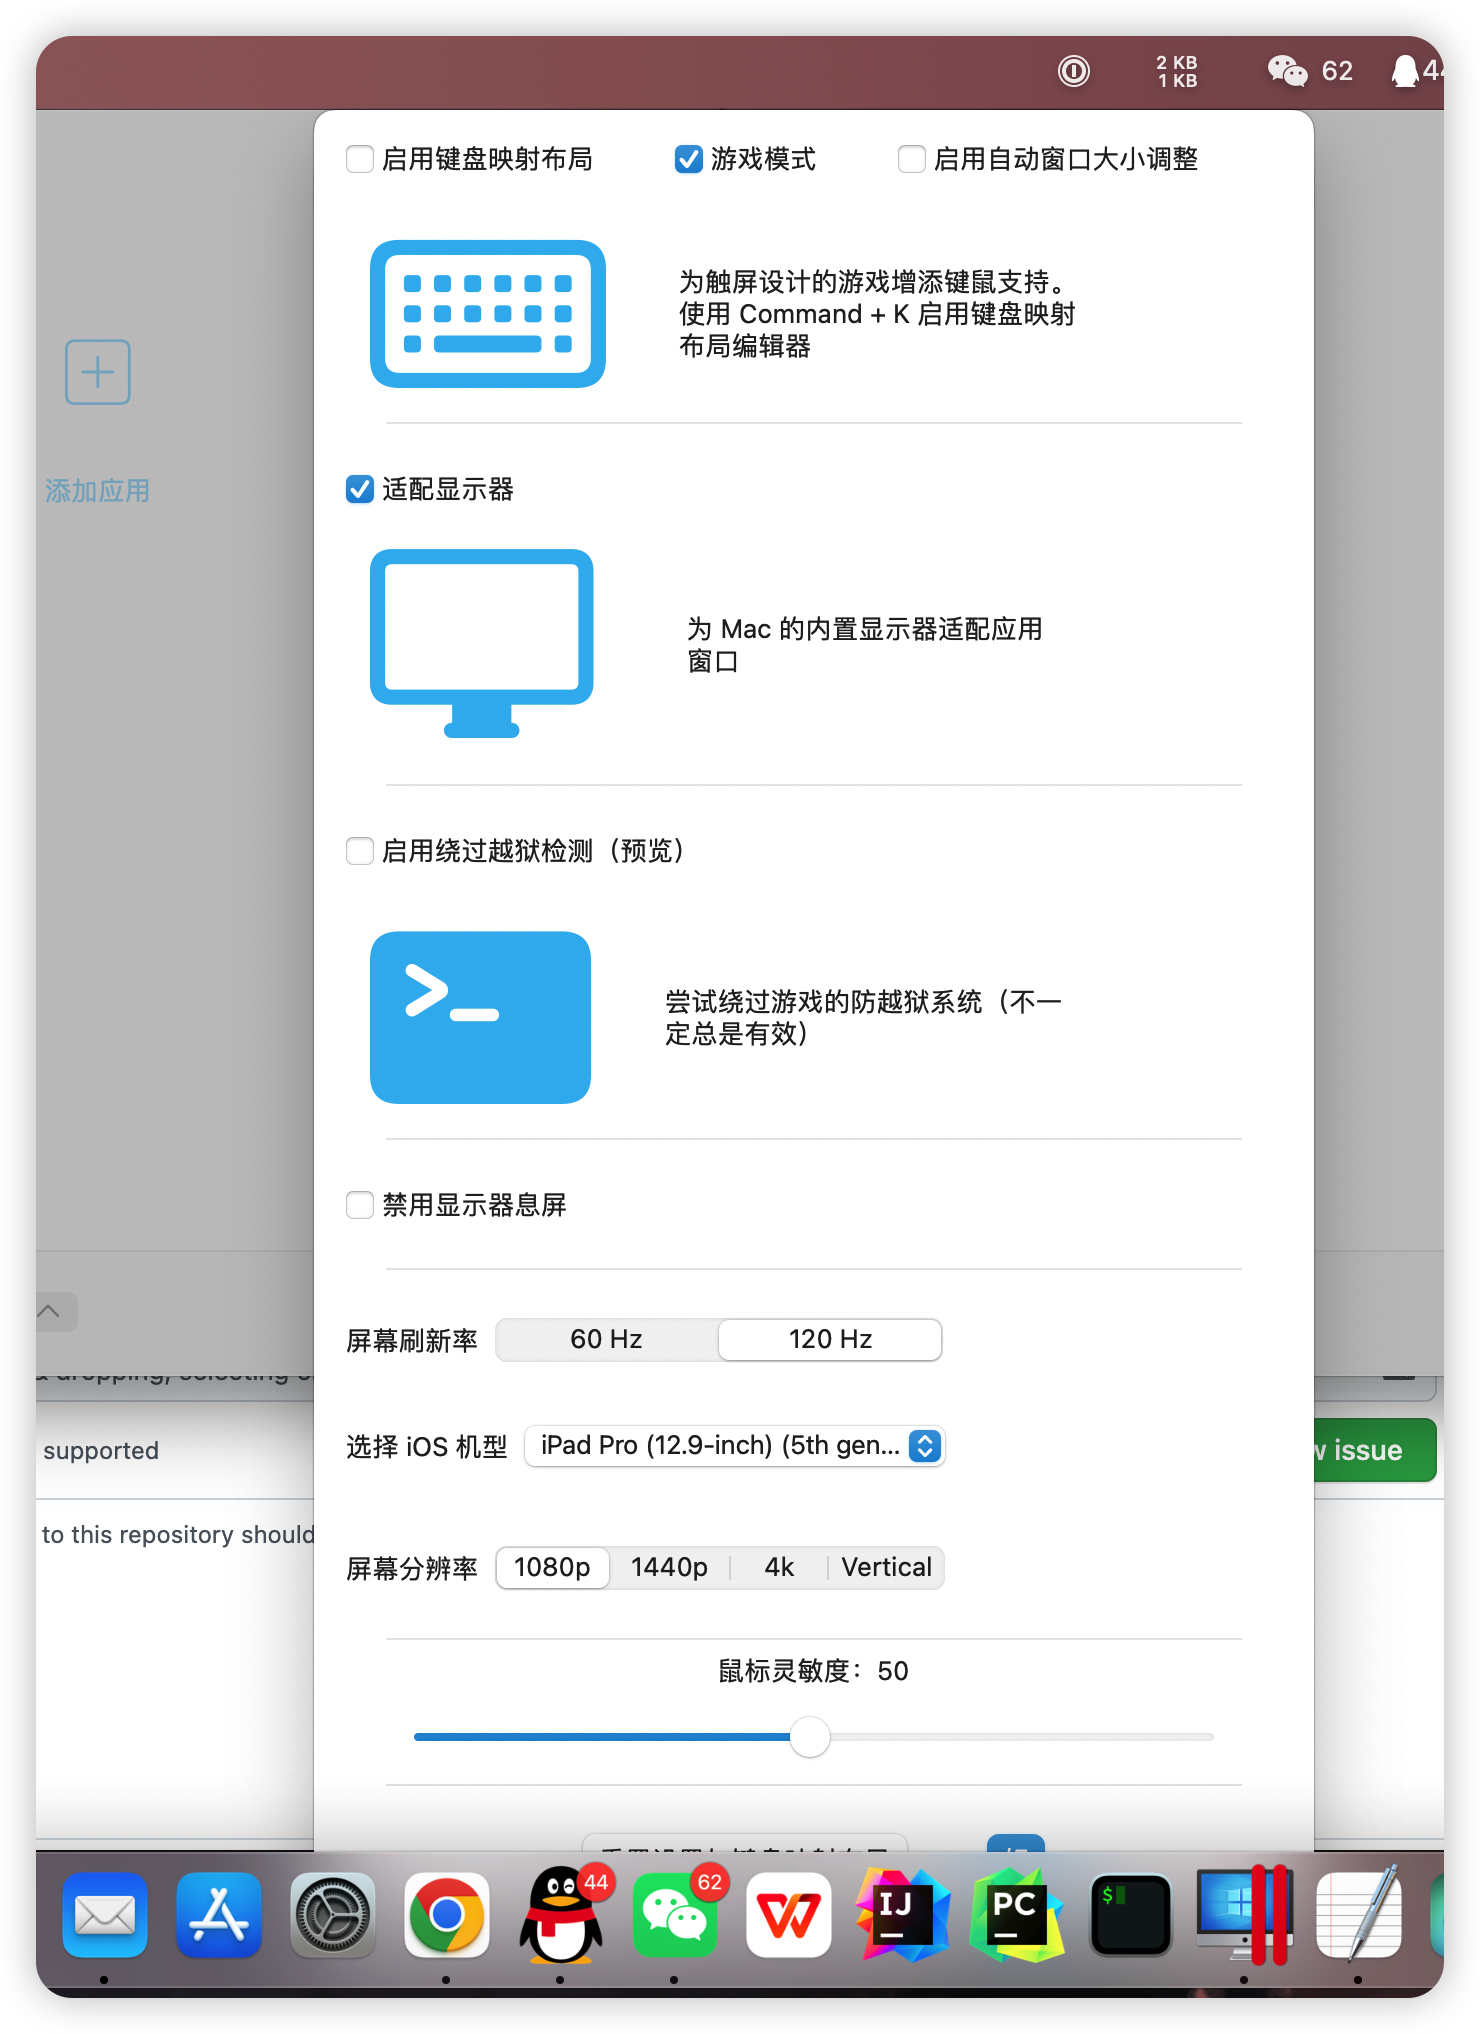Click the blue monitor display icon
Screen dimensions: 1480x2034
tap(482, 643)
